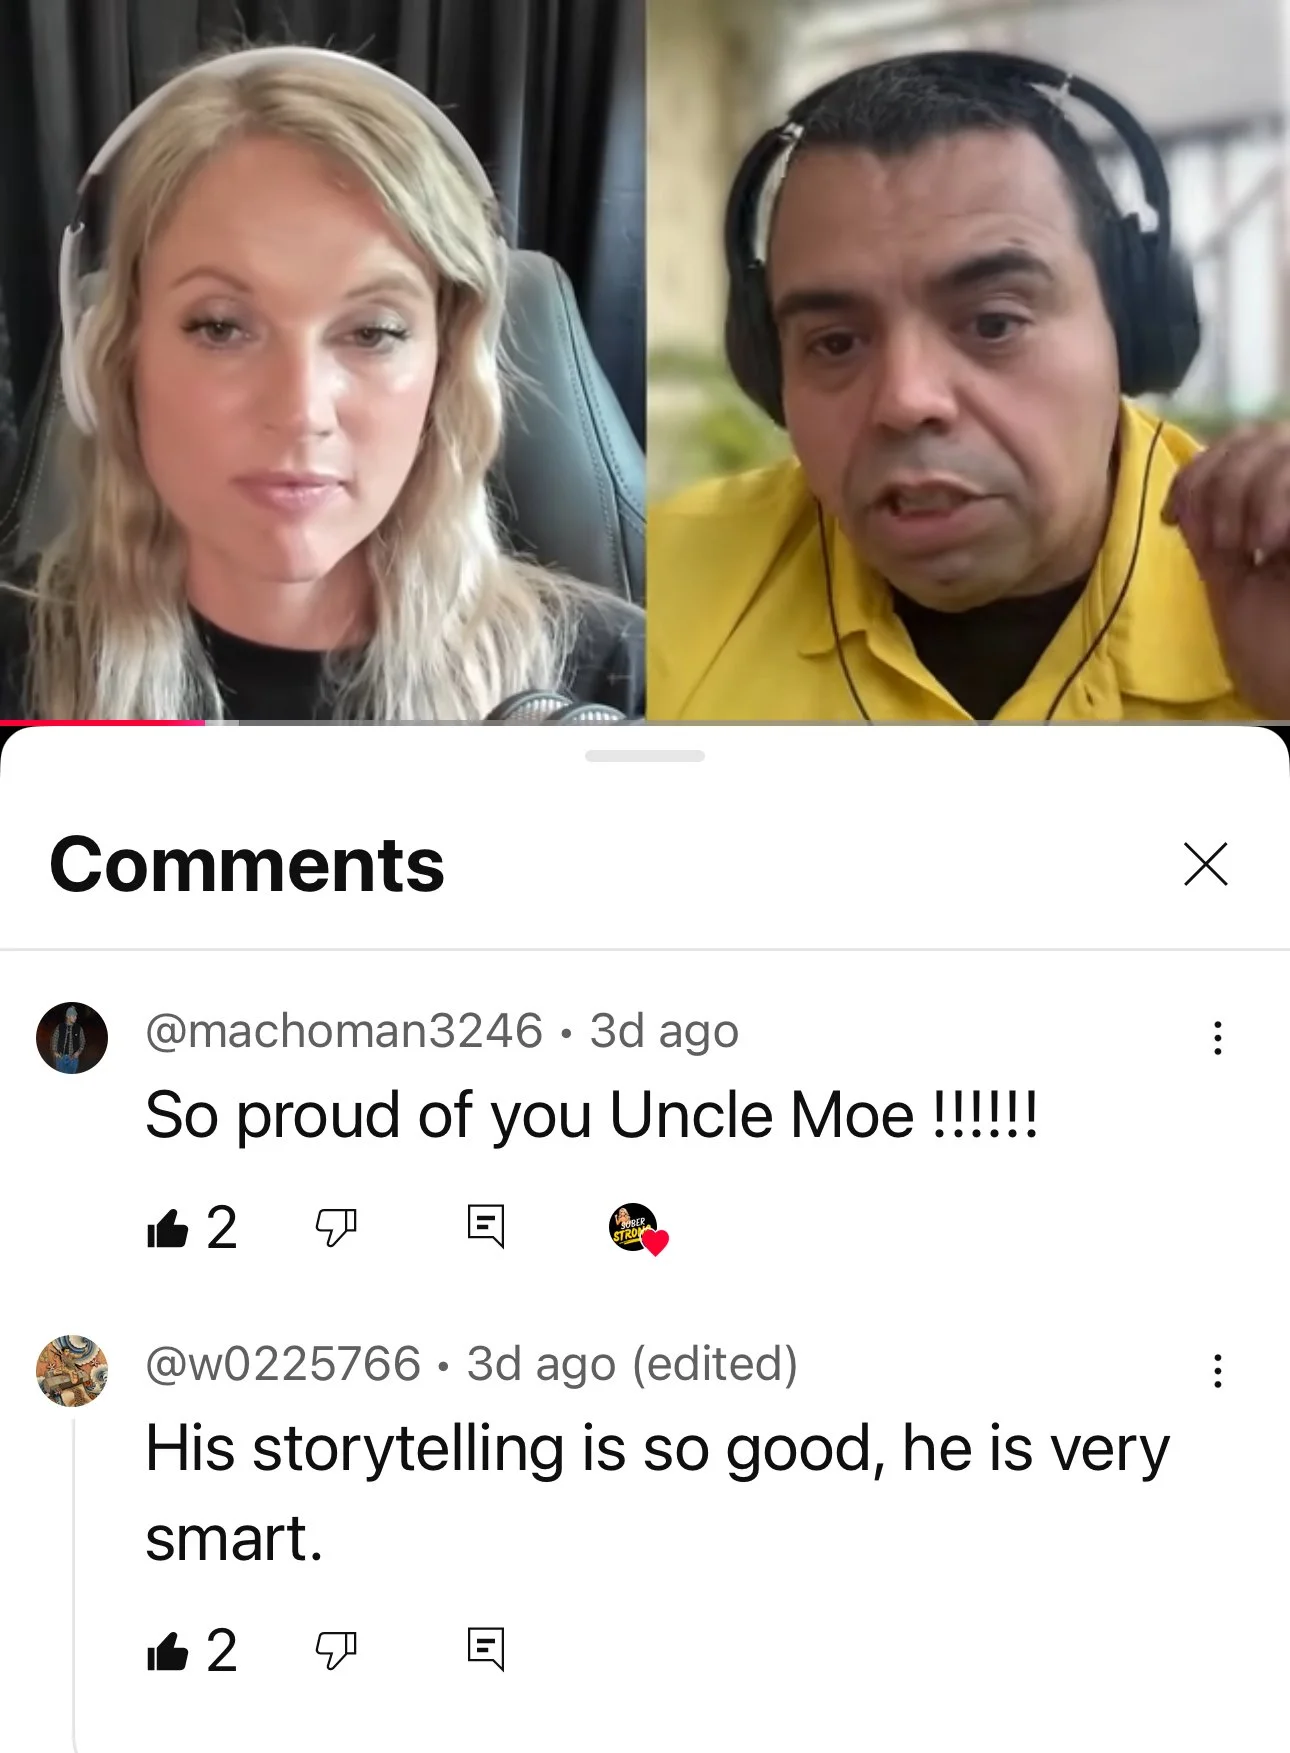Viewport: 1290px width, 1753px height.
Task: Like the machoman3246 comment
Action: click(x=167, y=1228)
